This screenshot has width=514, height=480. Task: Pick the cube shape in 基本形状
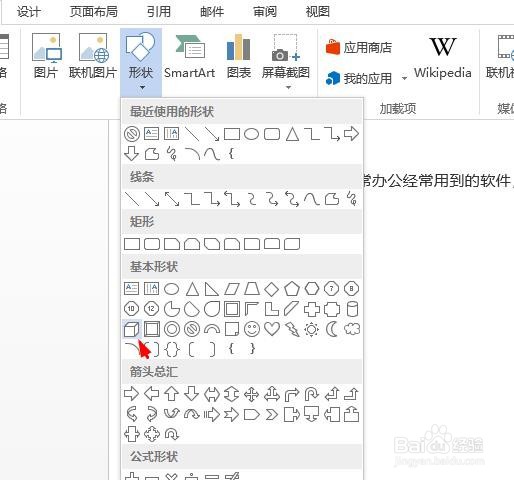point(132,329)
